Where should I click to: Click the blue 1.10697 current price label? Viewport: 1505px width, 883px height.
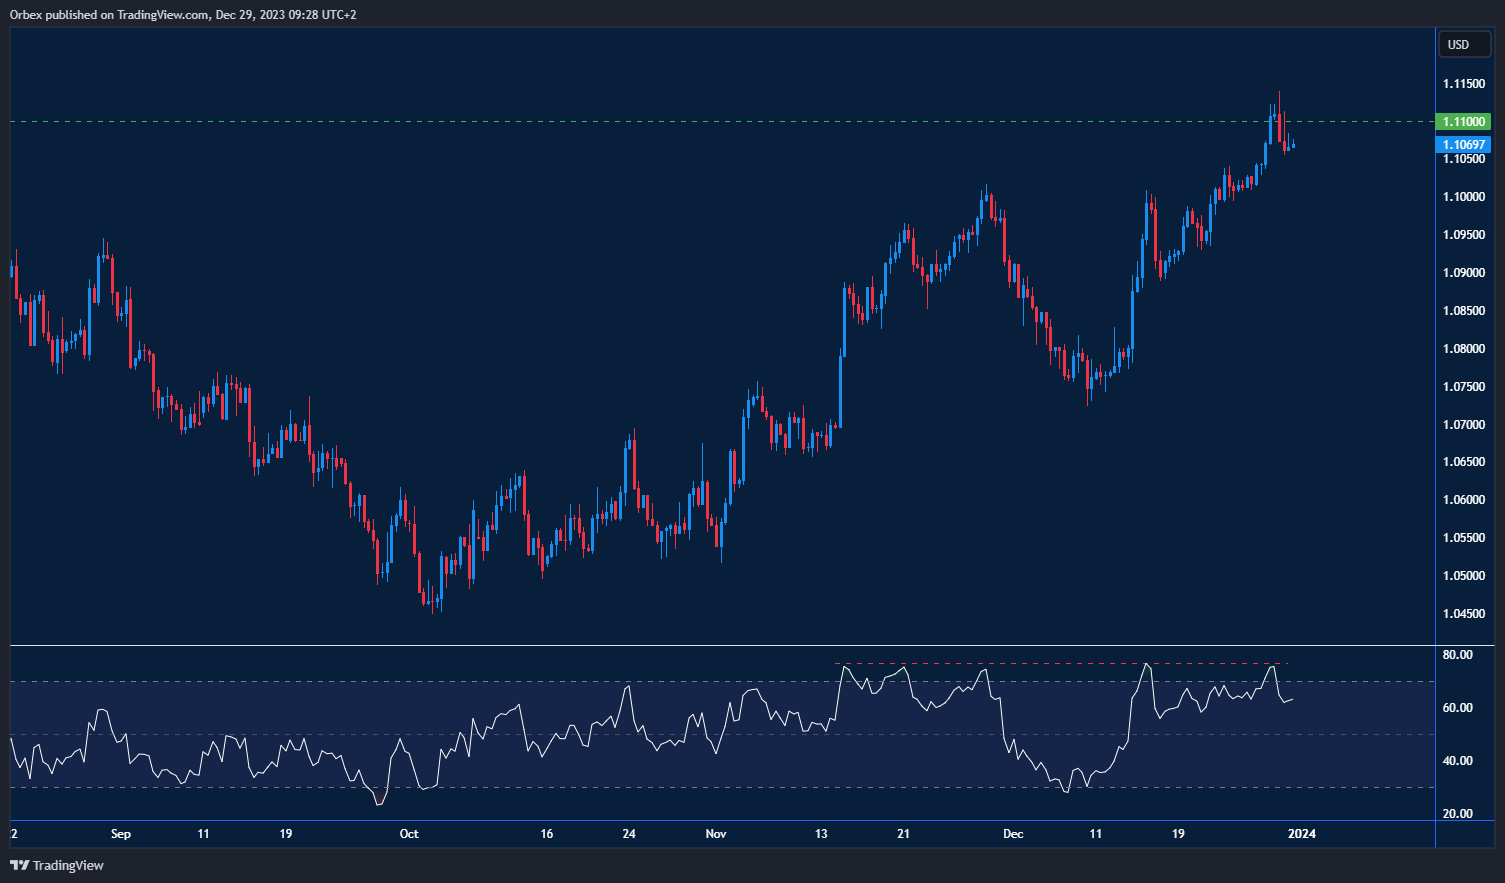coord(1463,144)
